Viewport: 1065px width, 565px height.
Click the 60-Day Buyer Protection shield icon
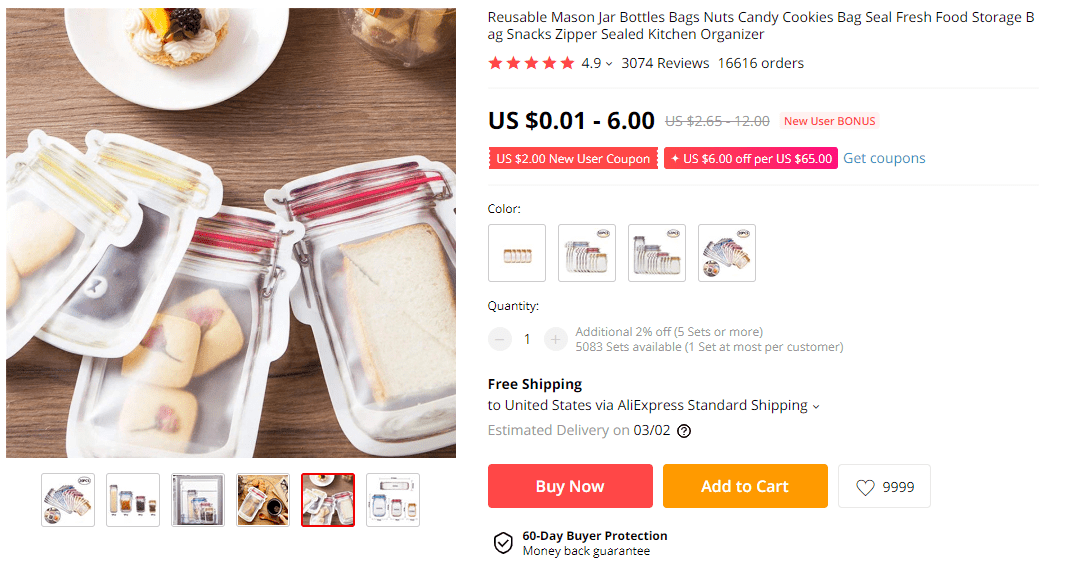click(x=503, y=543)
